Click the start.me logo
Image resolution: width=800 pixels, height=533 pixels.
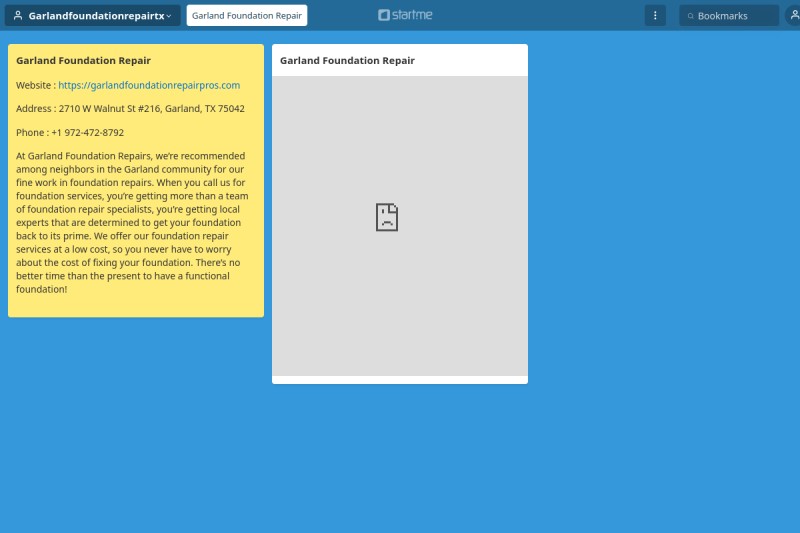405,15
